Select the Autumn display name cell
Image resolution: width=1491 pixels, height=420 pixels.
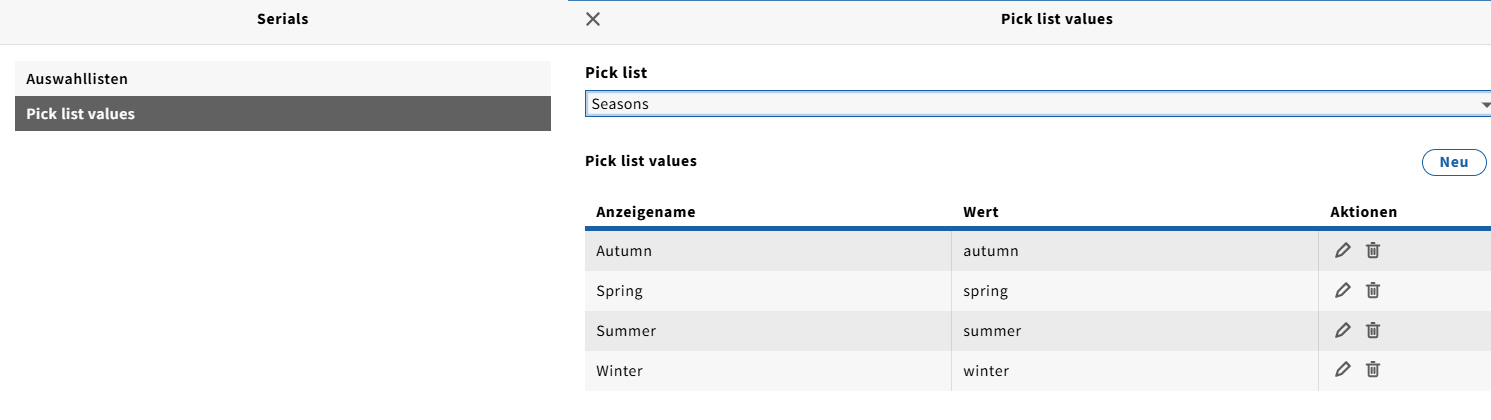[624, 251]
